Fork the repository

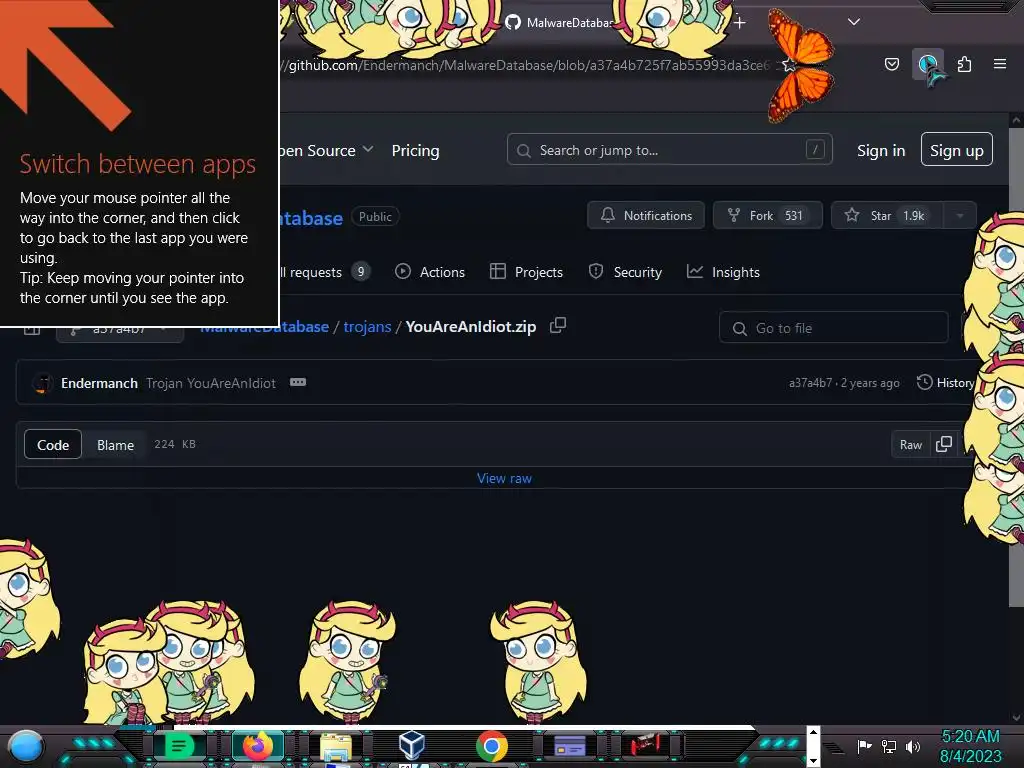coord(767,216)
